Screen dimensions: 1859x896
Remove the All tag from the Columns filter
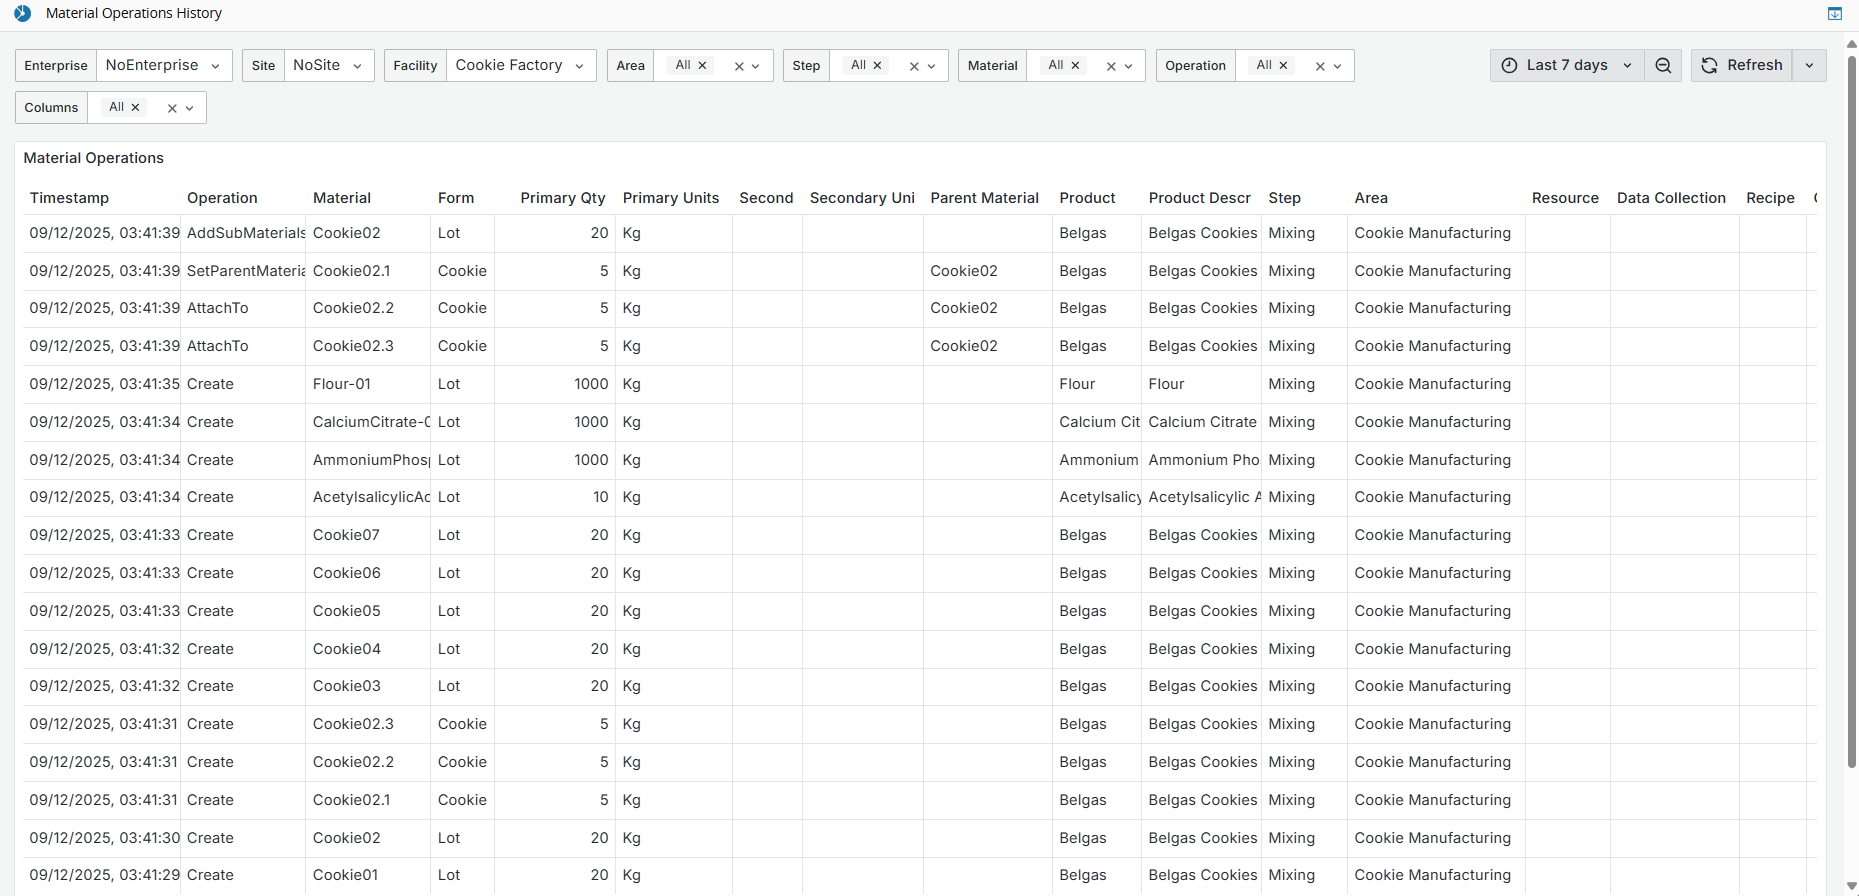tap(135, 107)
